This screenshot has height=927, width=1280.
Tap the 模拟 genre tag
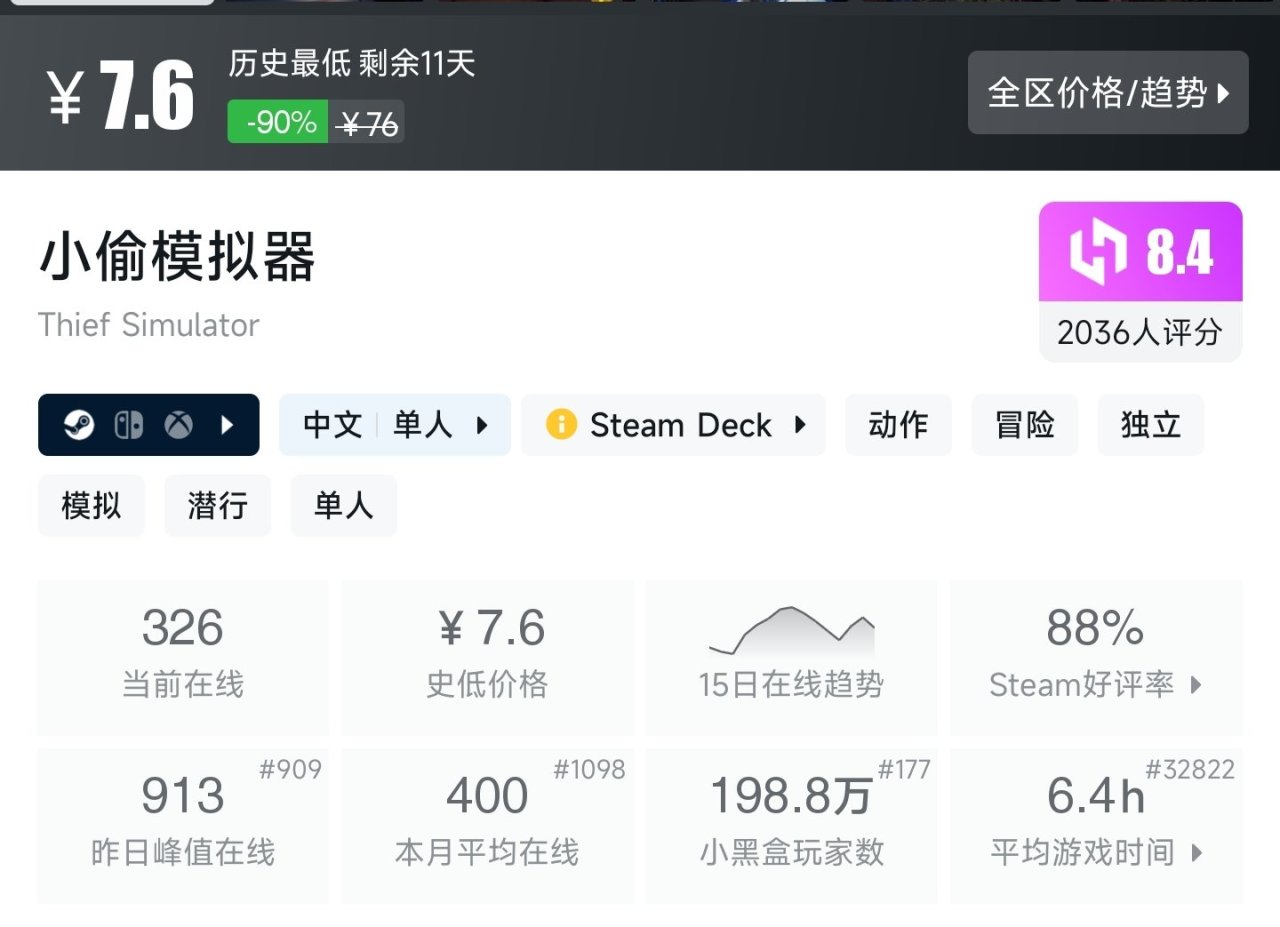tap(91, 505)
